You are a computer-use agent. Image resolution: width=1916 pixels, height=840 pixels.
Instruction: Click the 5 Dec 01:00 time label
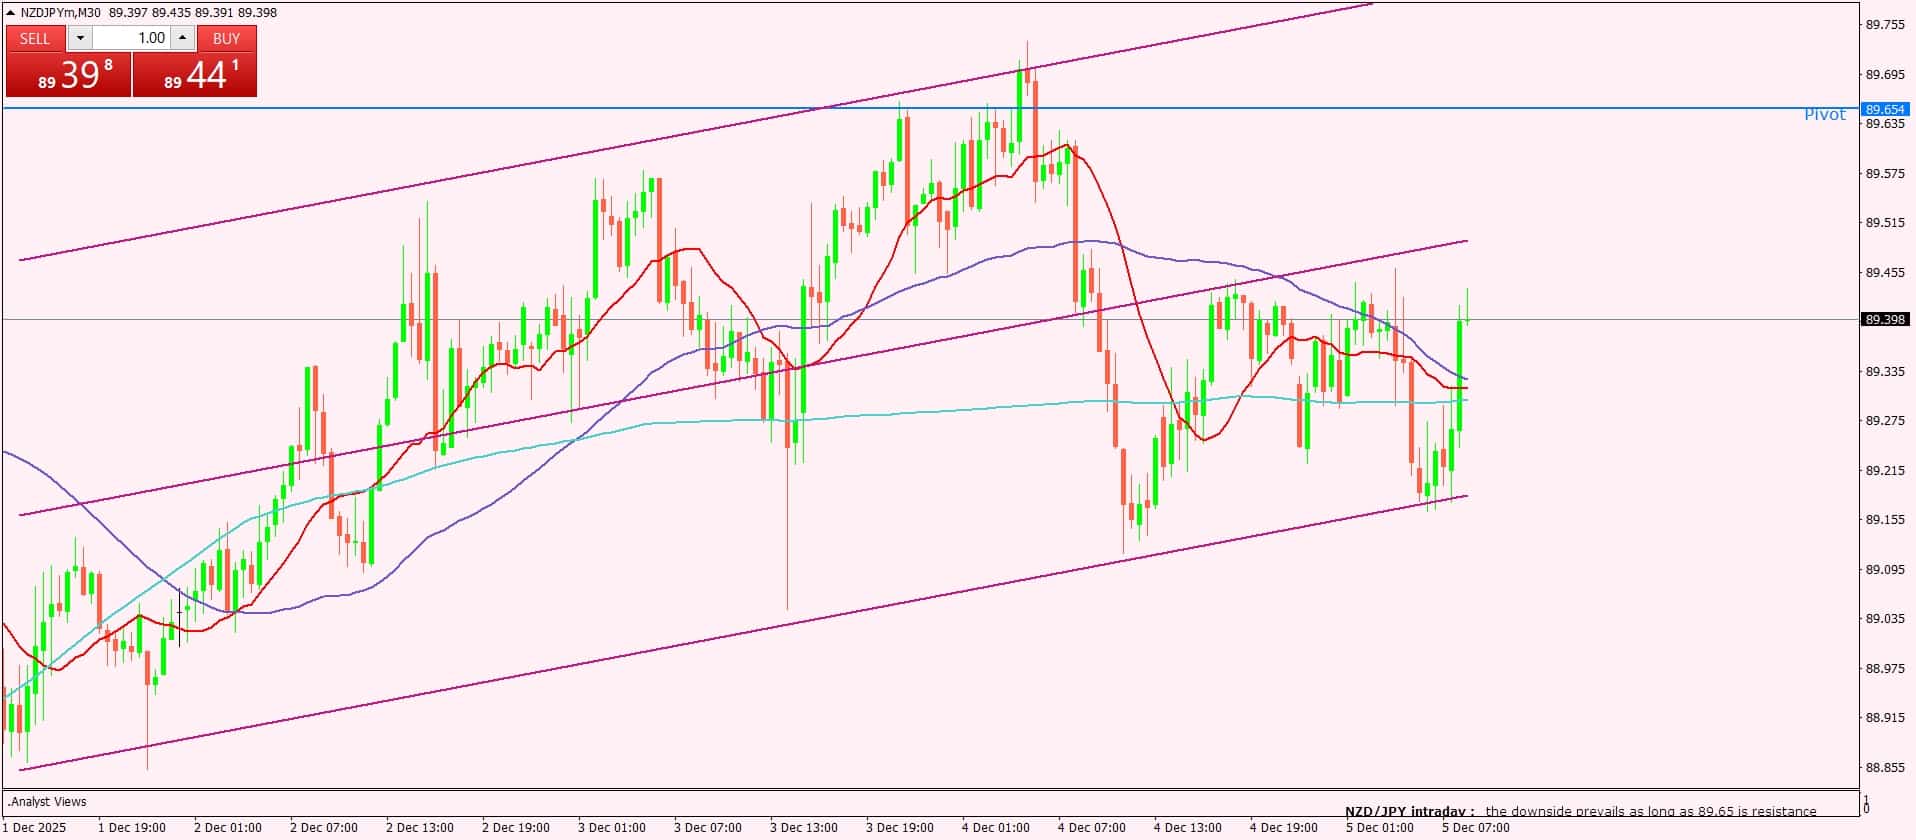tap(1380, 828)
